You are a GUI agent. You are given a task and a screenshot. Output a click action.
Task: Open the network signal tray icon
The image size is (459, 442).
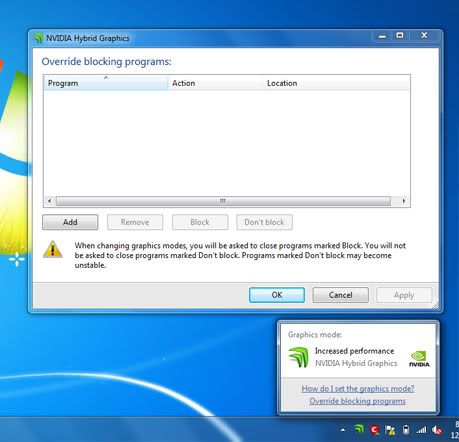click(421, 430)
